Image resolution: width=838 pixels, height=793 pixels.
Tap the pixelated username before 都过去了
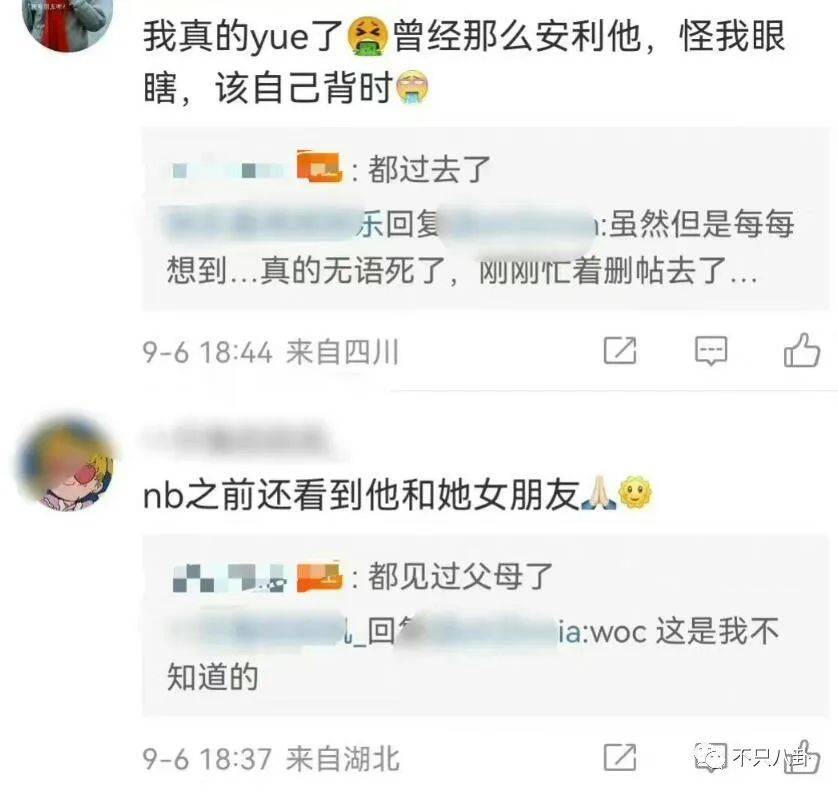[x=228, y=170]
